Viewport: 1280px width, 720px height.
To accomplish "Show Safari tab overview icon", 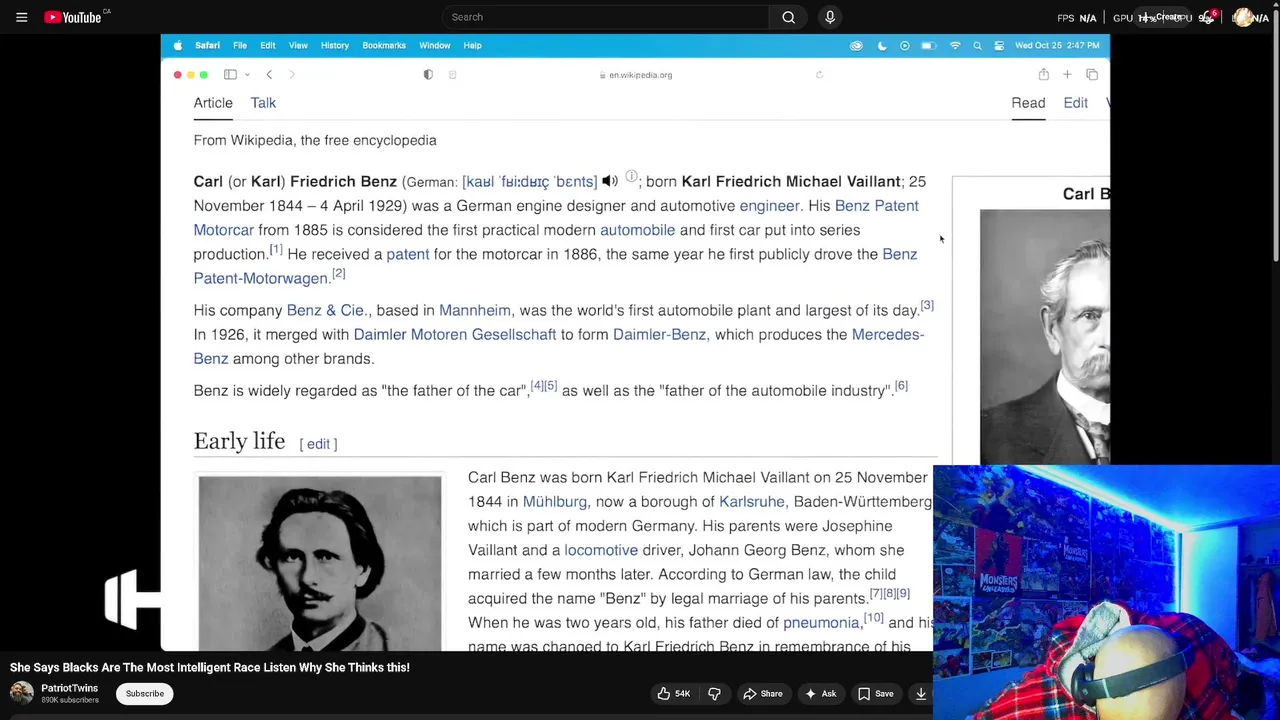I will tap(1092, 75).
